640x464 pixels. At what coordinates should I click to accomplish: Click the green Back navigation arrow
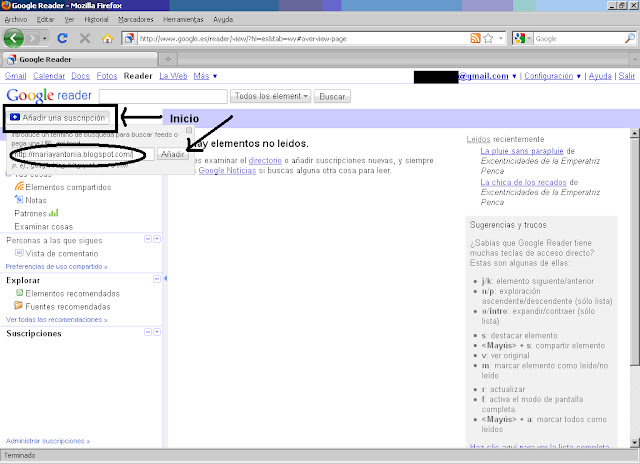click(13, 39)
